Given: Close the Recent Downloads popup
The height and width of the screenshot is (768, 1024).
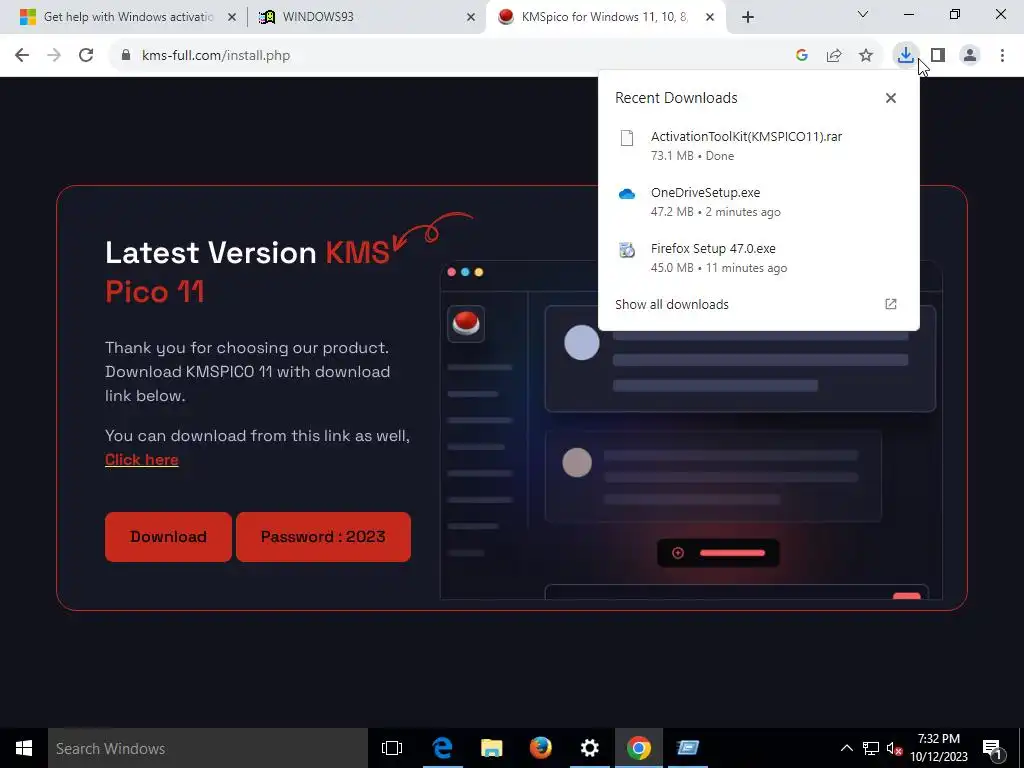Looking at the screenshot, I should (x=891, y=98).
